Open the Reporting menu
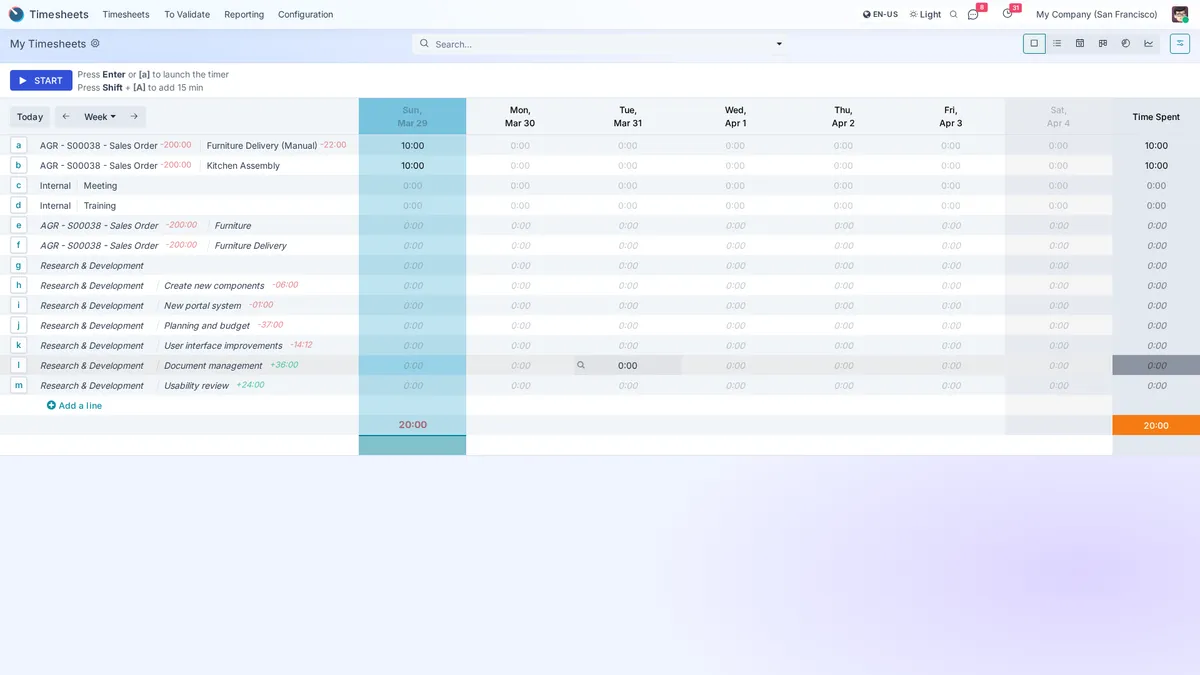 [x=244, y=14]
